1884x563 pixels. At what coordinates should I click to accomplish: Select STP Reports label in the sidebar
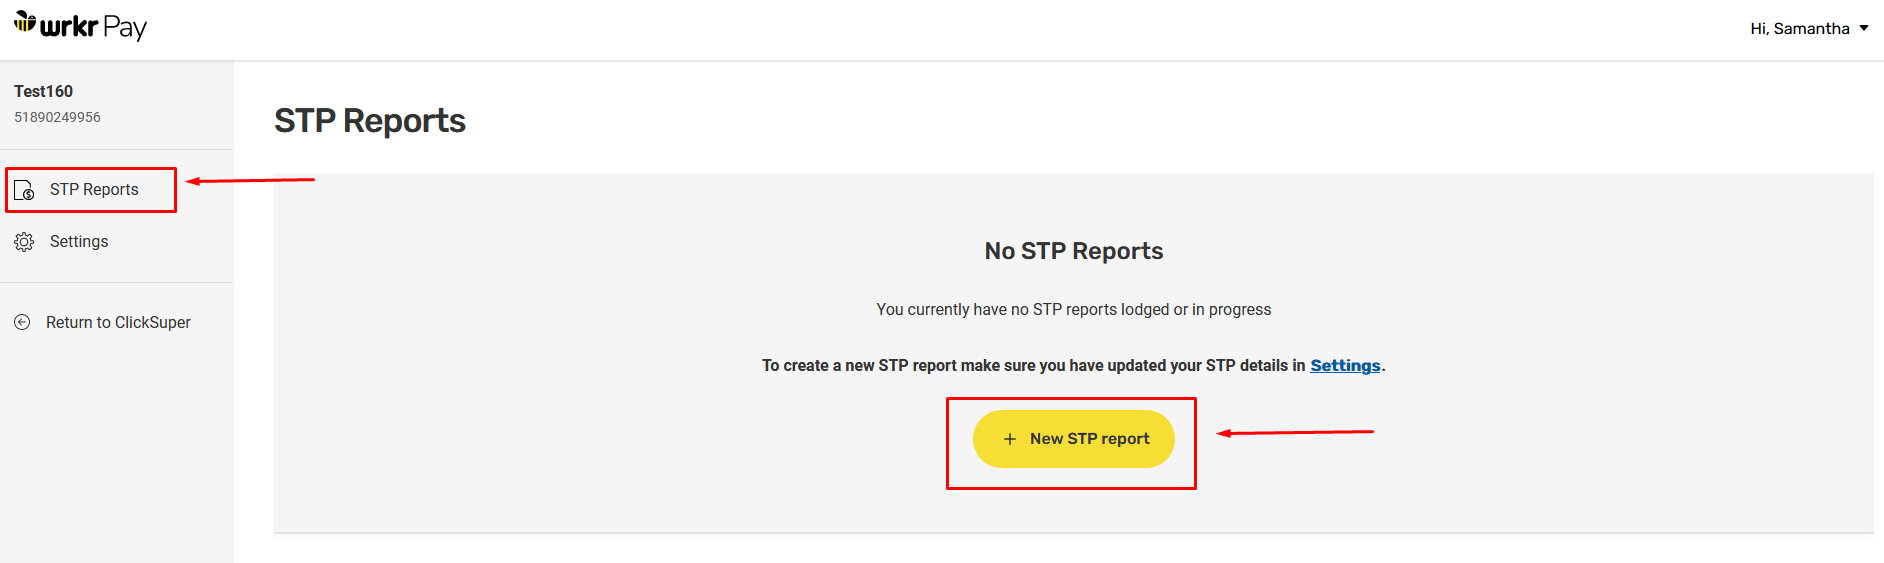tap(94, 190)
